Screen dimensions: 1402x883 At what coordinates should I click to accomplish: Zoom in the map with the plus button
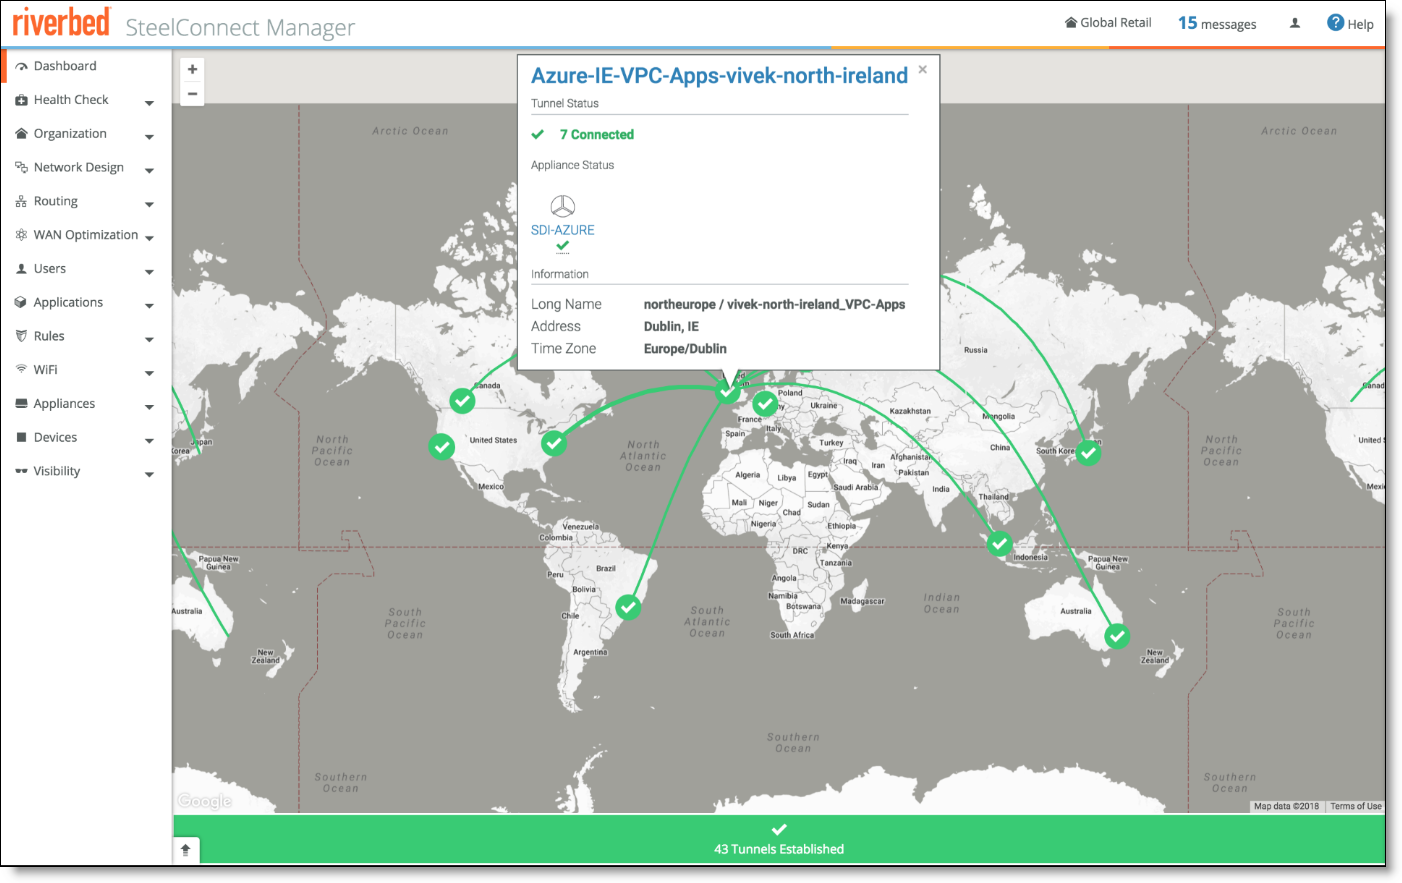192,70
